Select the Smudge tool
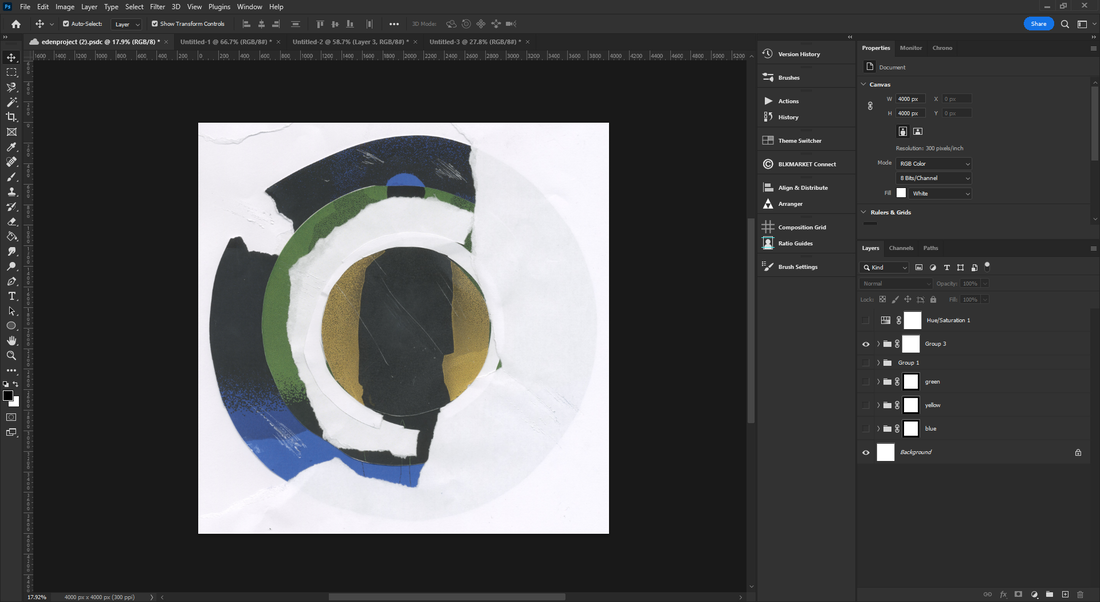 pos(11,251)
